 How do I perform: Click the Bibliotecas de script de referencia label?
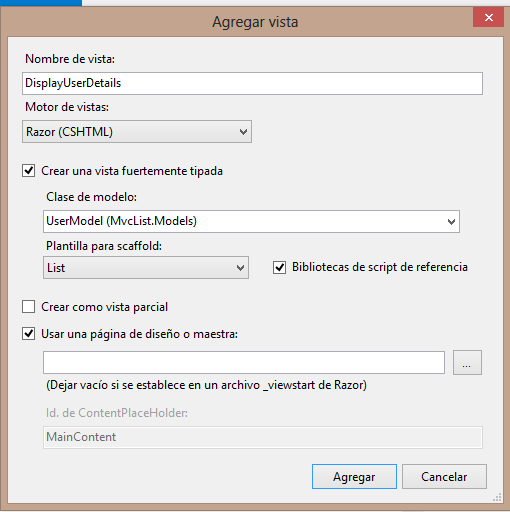coord(380,267)
